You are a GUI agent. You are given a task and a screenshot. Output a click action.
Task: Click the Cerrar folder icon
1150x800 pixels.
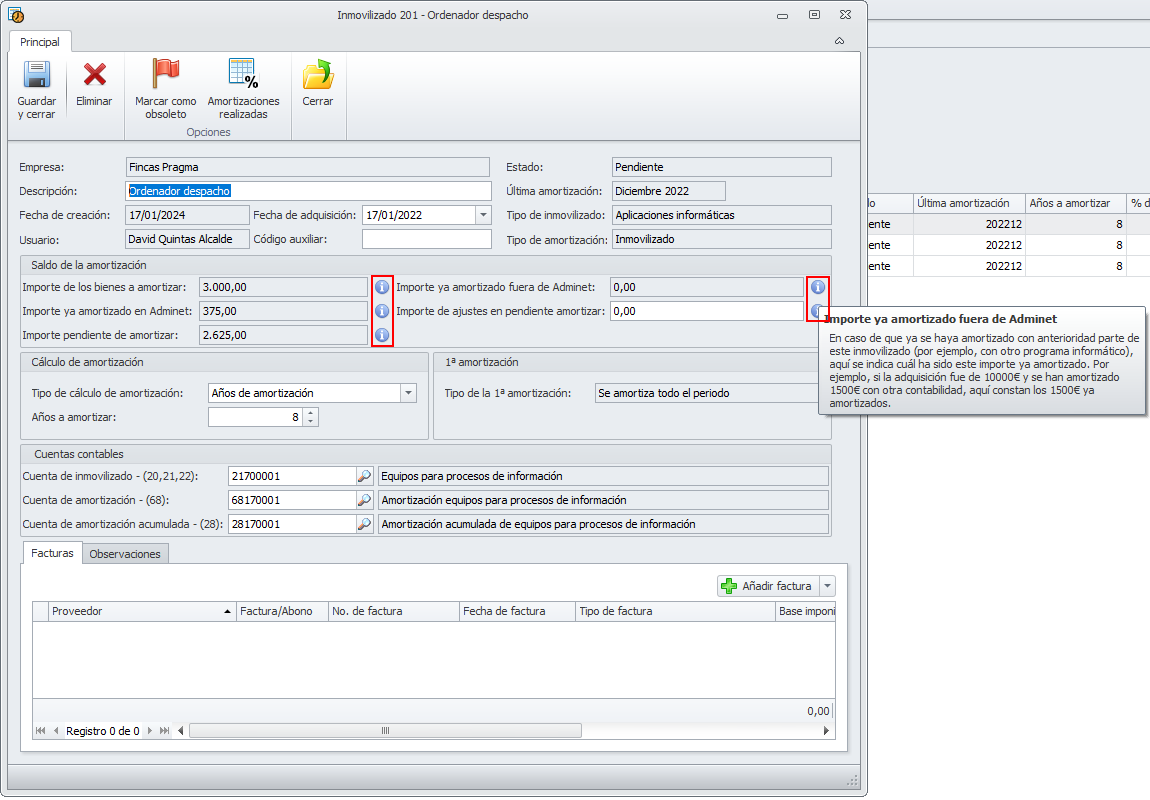point(318,74)
